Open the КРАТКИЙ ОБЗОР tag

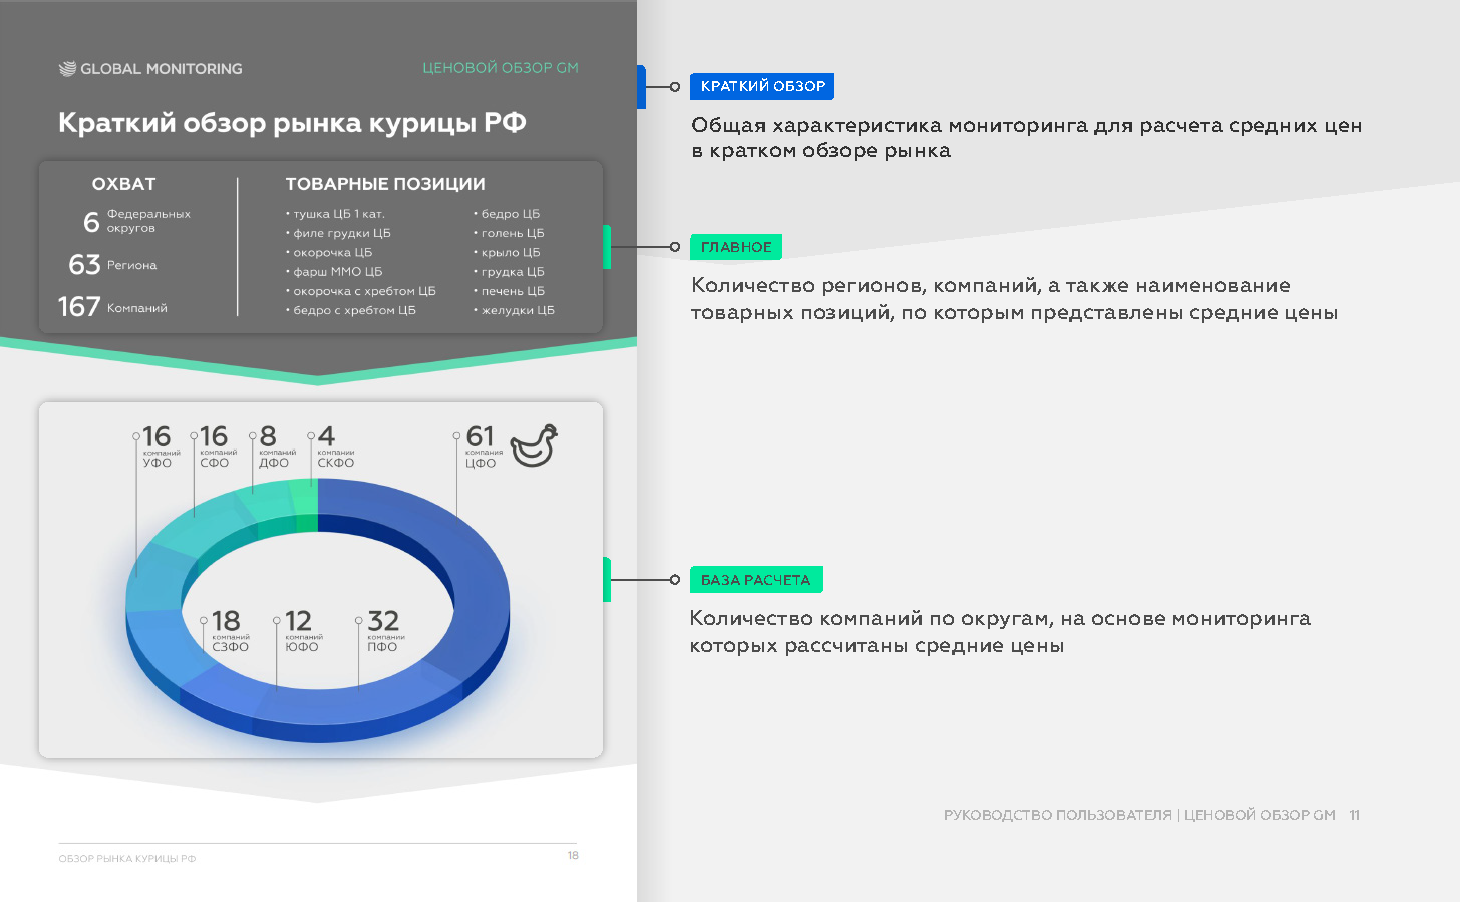pos(762,86)
